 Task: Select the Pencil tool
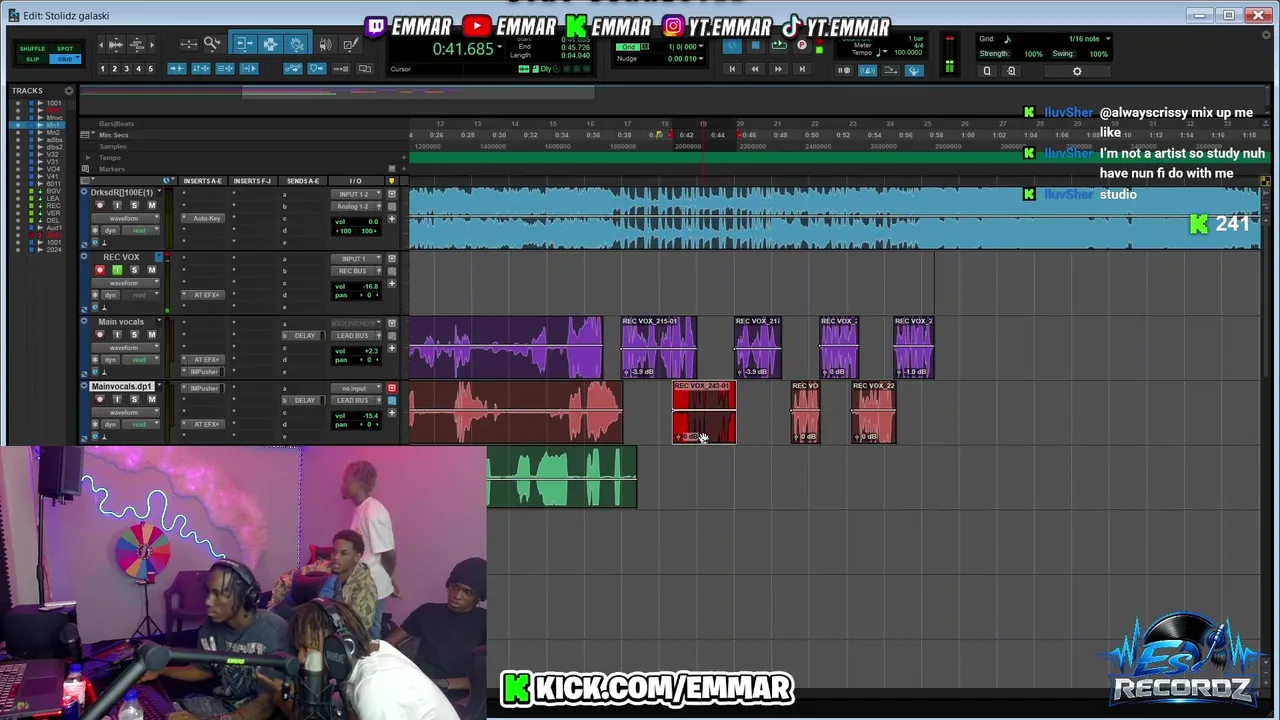pyautogui.click(x=352, y=44)
